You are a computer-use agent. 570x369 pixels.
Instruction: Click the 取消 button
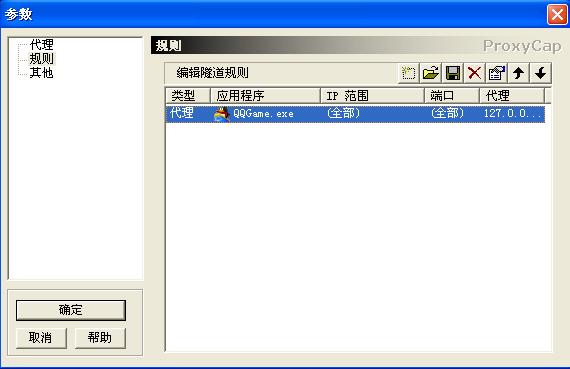pos(41,338)
